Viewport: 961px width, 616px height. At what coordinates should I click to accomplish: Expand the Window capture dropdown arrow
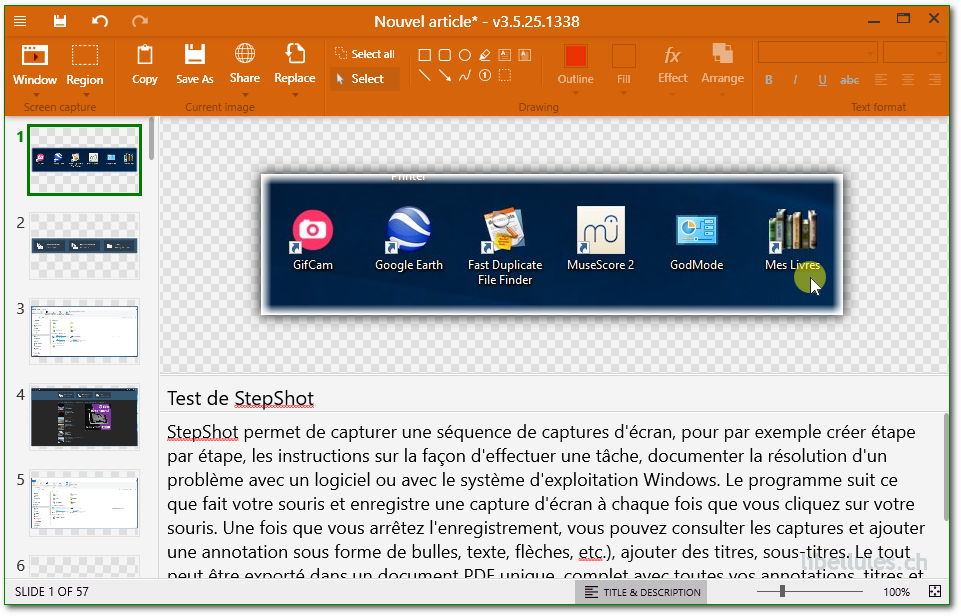coord(36,94)
